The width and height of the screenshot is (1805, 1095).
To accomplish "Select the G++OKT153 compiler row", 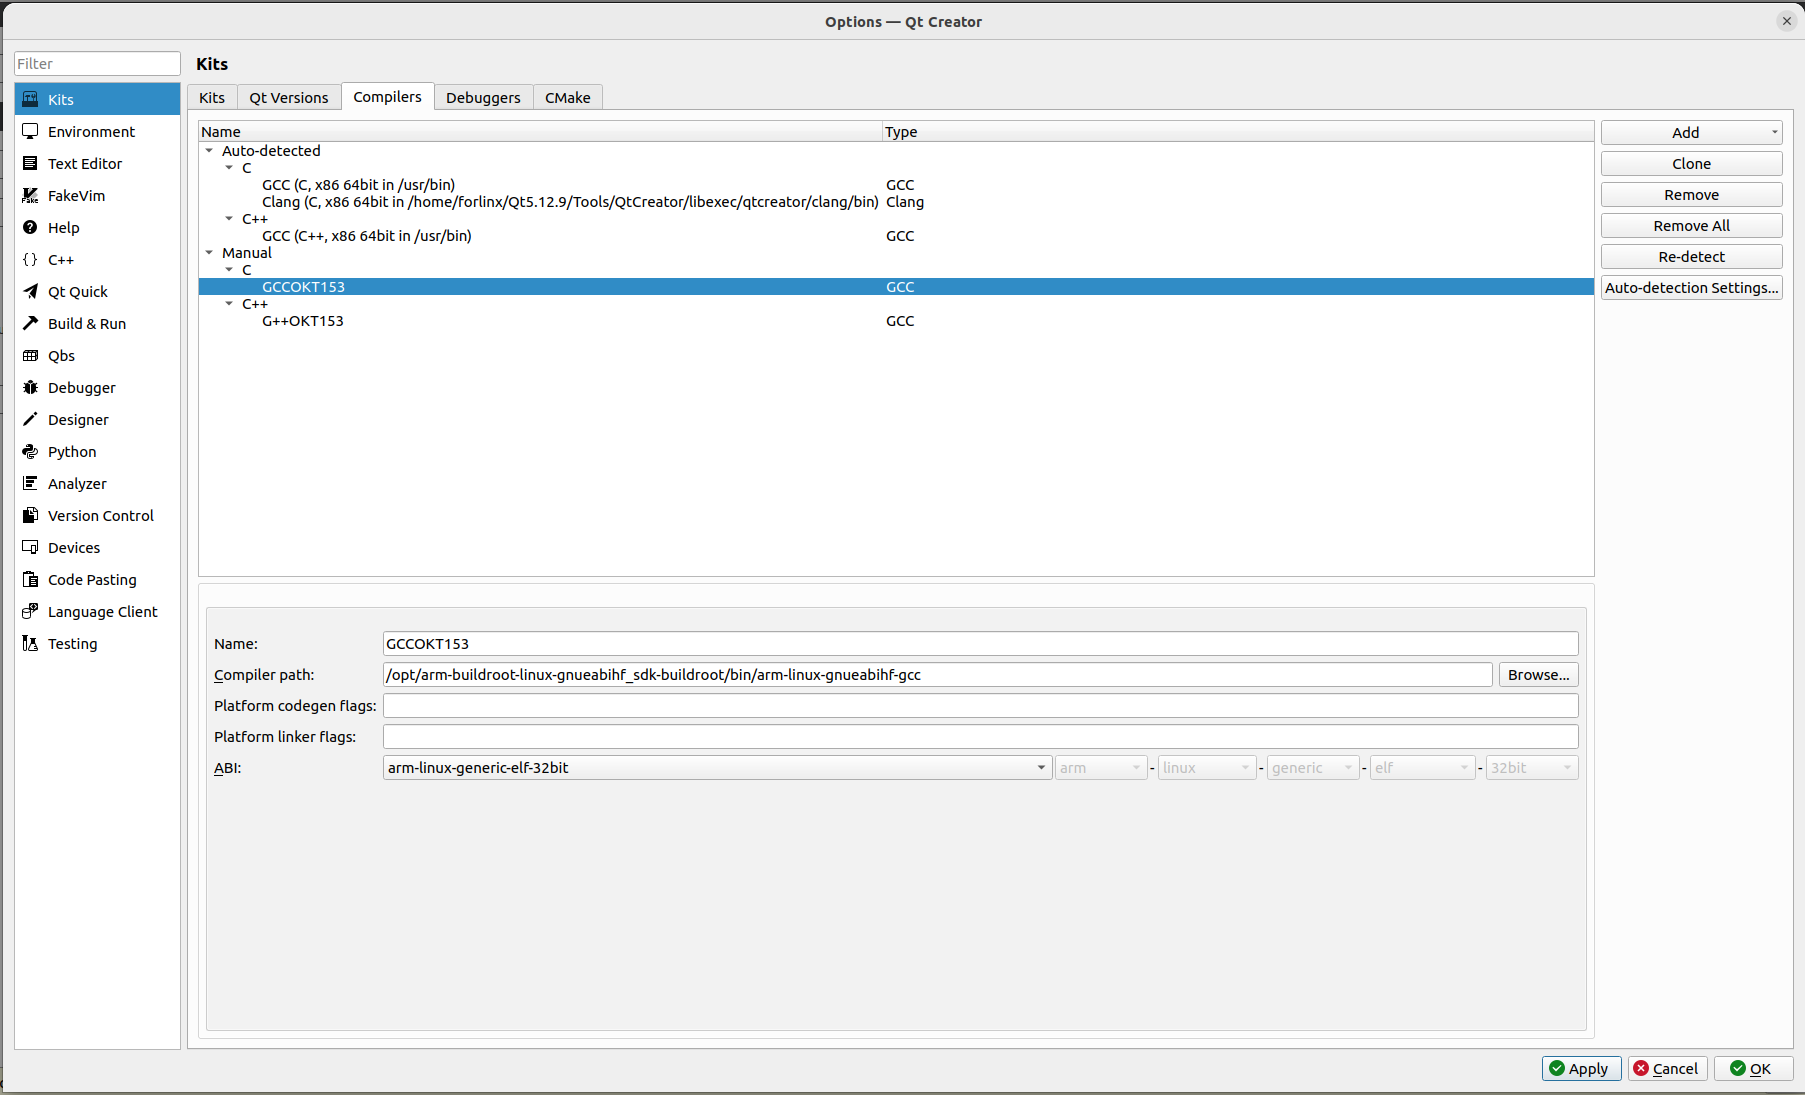I will (896, 321).
